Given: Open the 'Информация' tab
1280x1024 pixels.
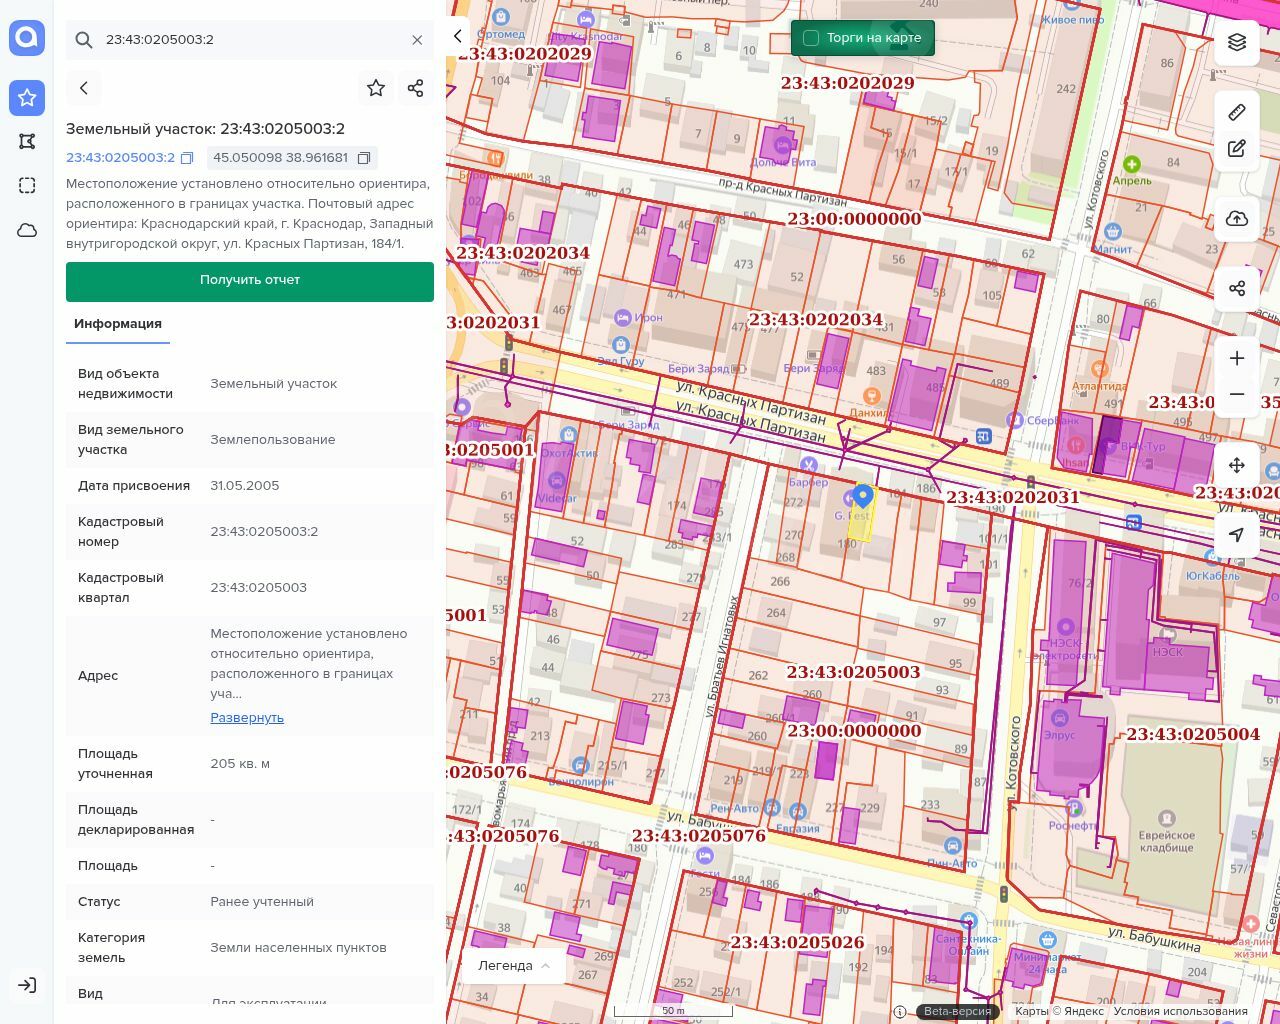Looking at the screenshot, I should 118,324.
